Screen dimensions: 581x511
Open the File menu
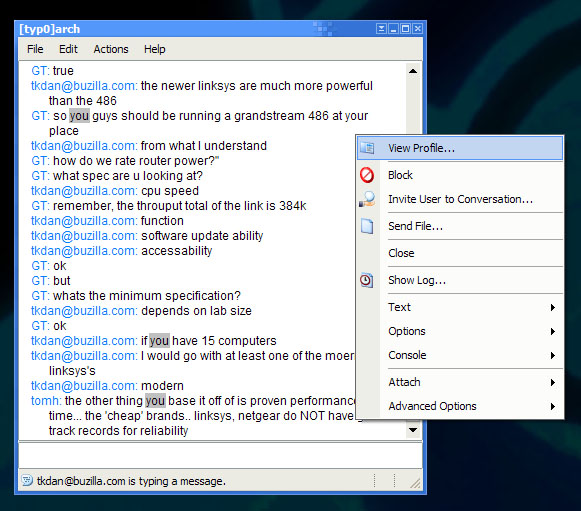point(35,49)
